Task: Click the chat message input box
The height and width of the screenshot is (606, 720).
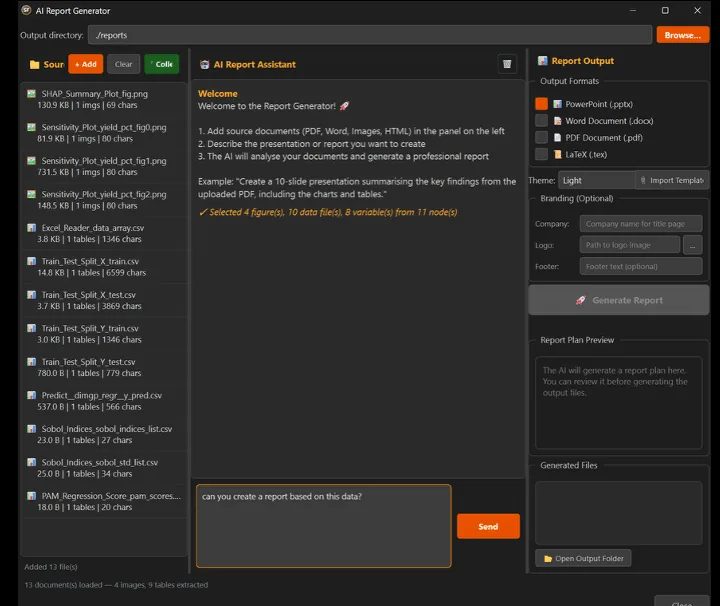Action: pos(324,526)
